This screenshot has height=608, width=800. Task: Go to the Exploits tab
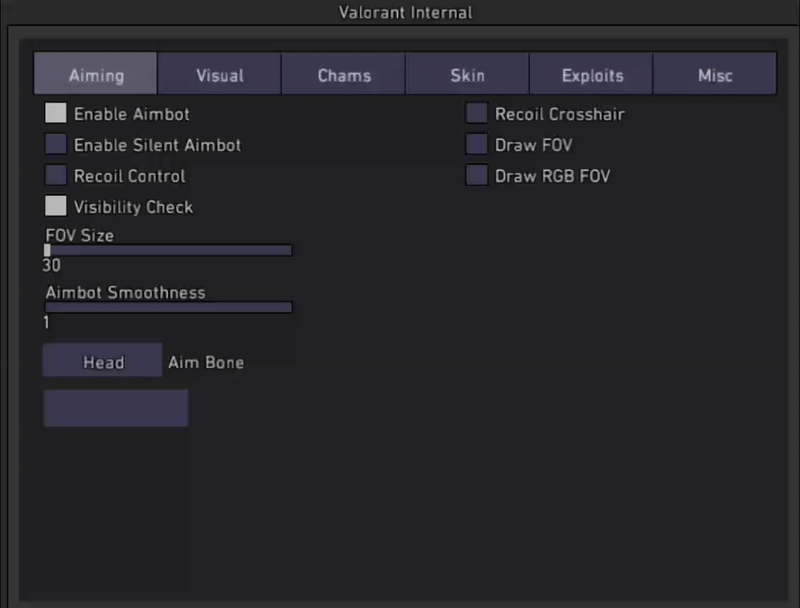[592, 75]
